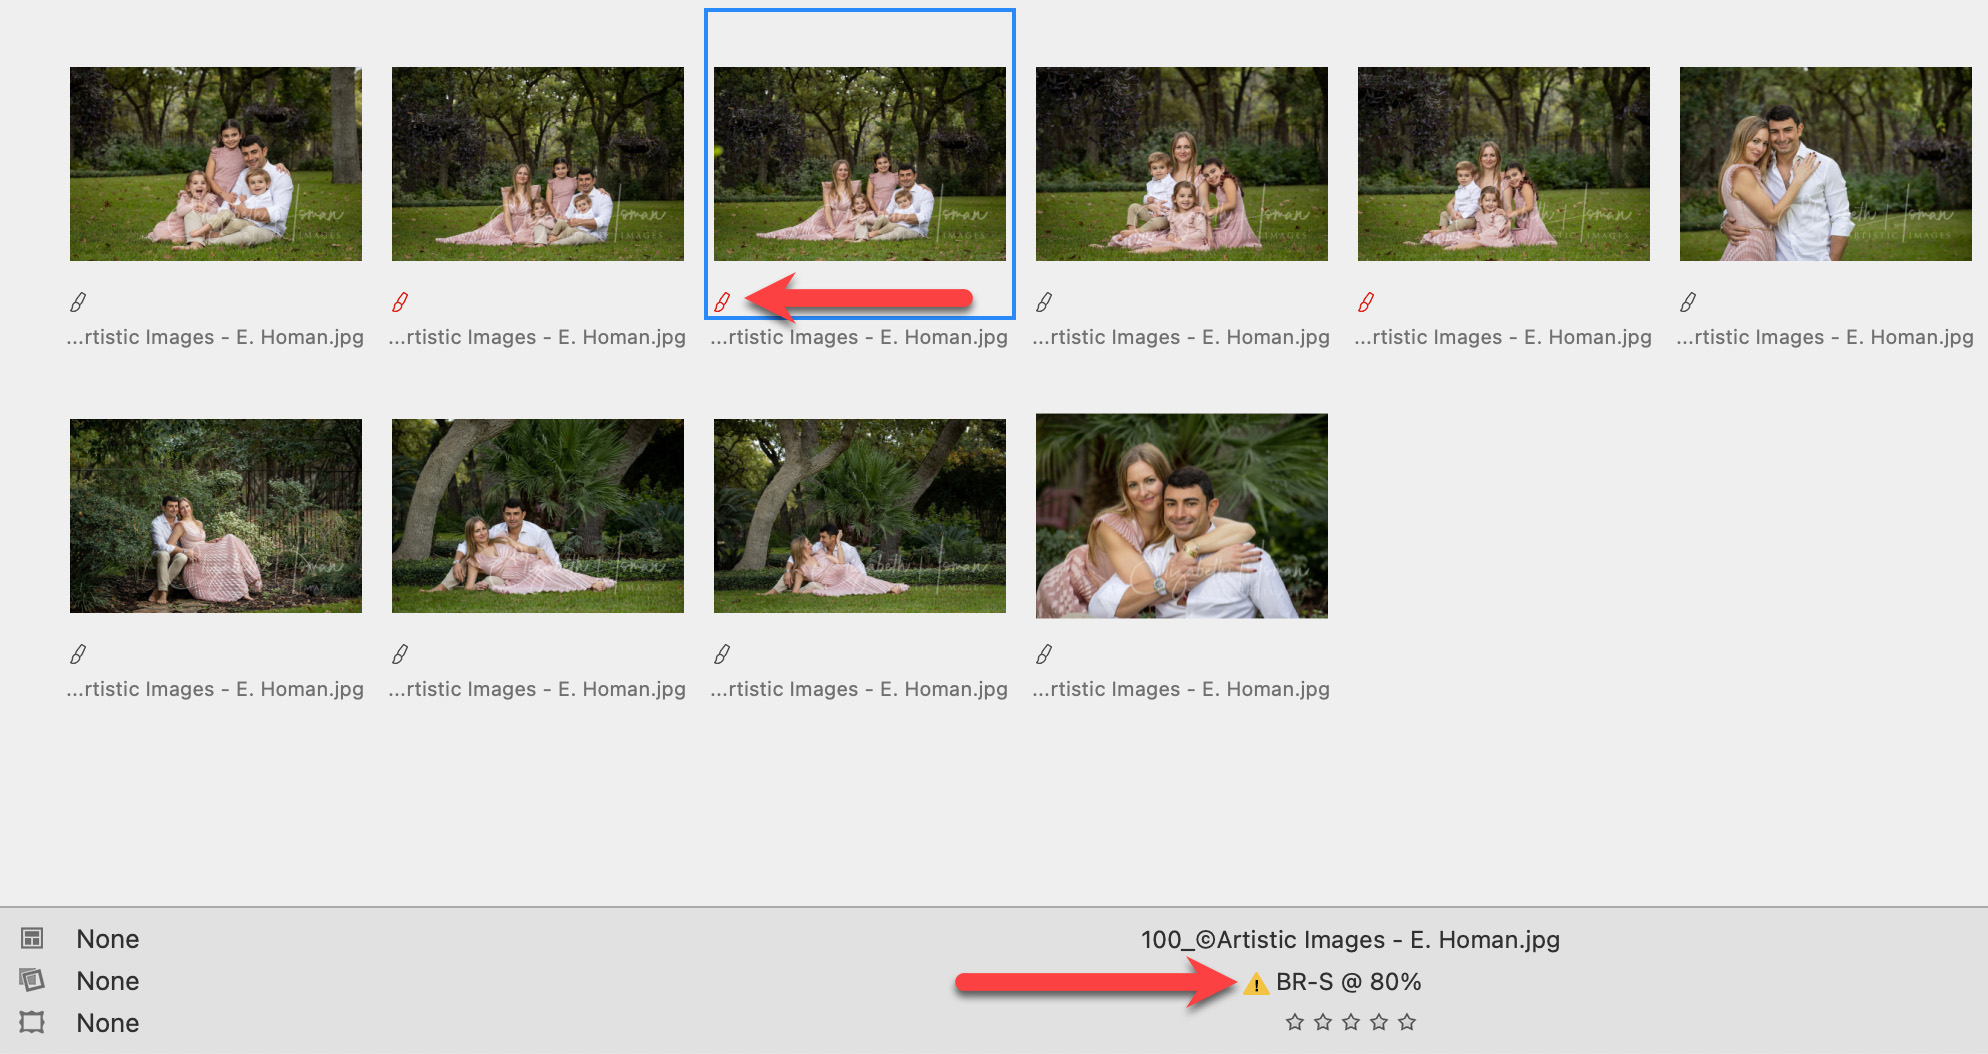
Task: Click the 100_©Artistic Images - E. Homan.jpg filename
Action: 1350,940
